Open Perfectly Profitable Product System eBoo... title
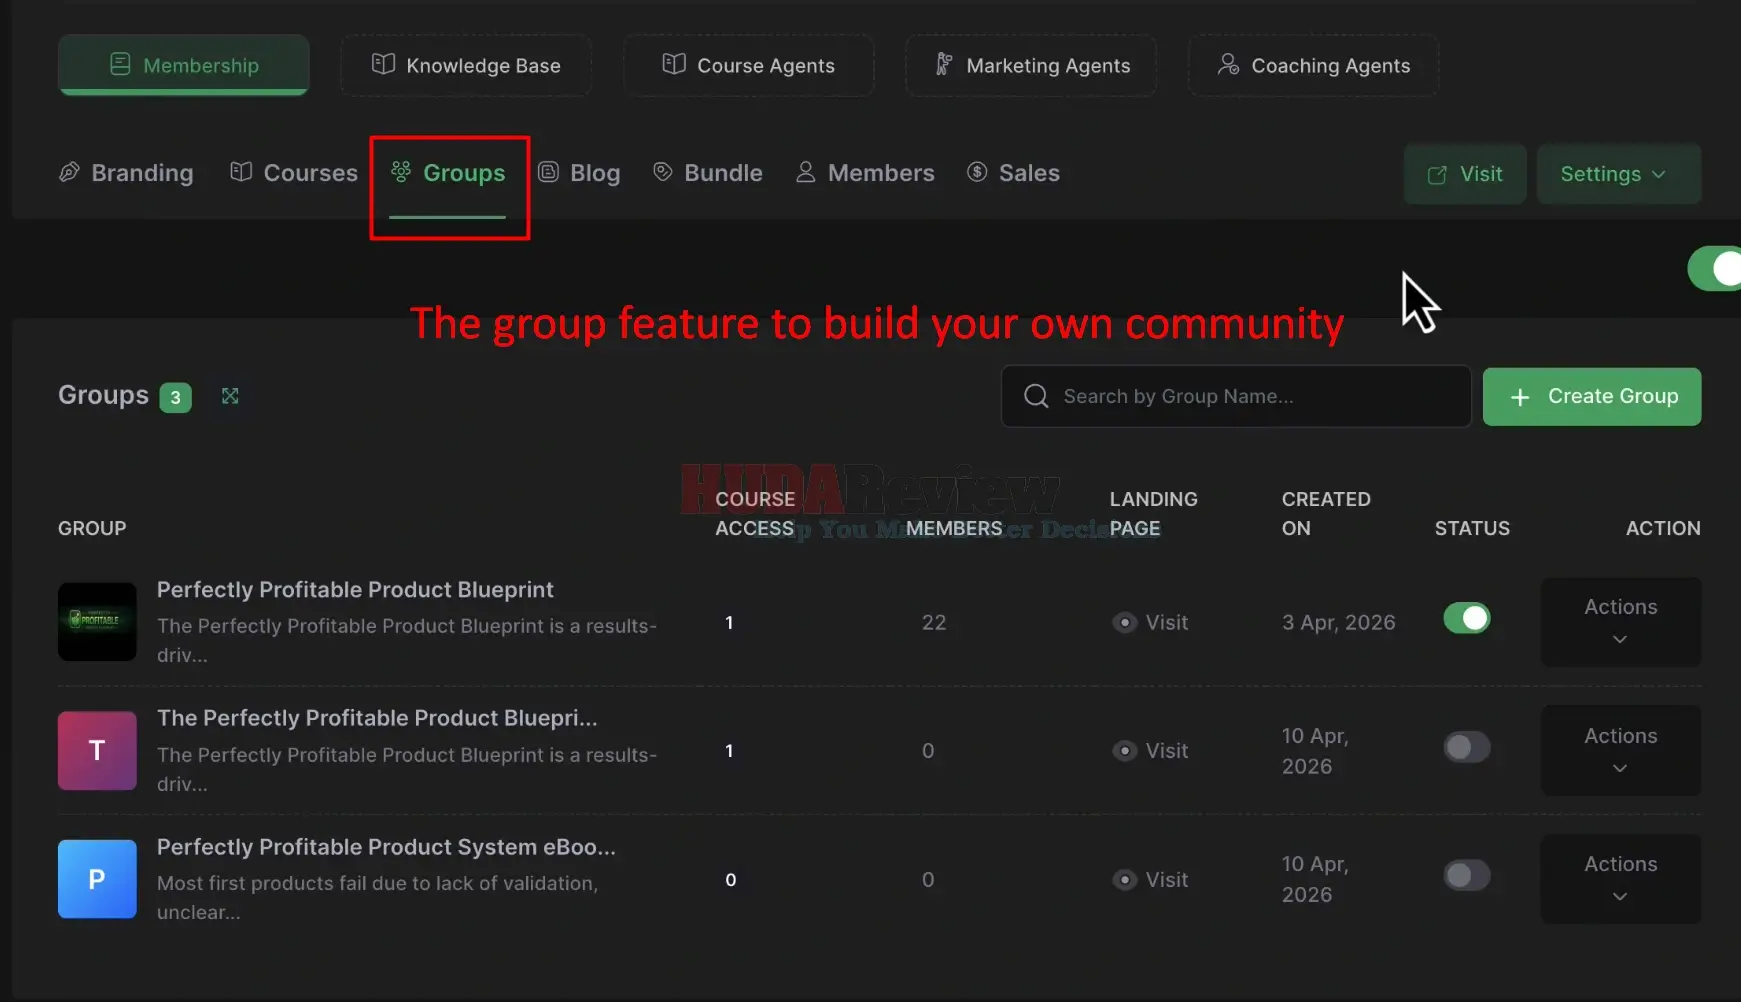1741x1002 pixels. (x=386, y=847)
